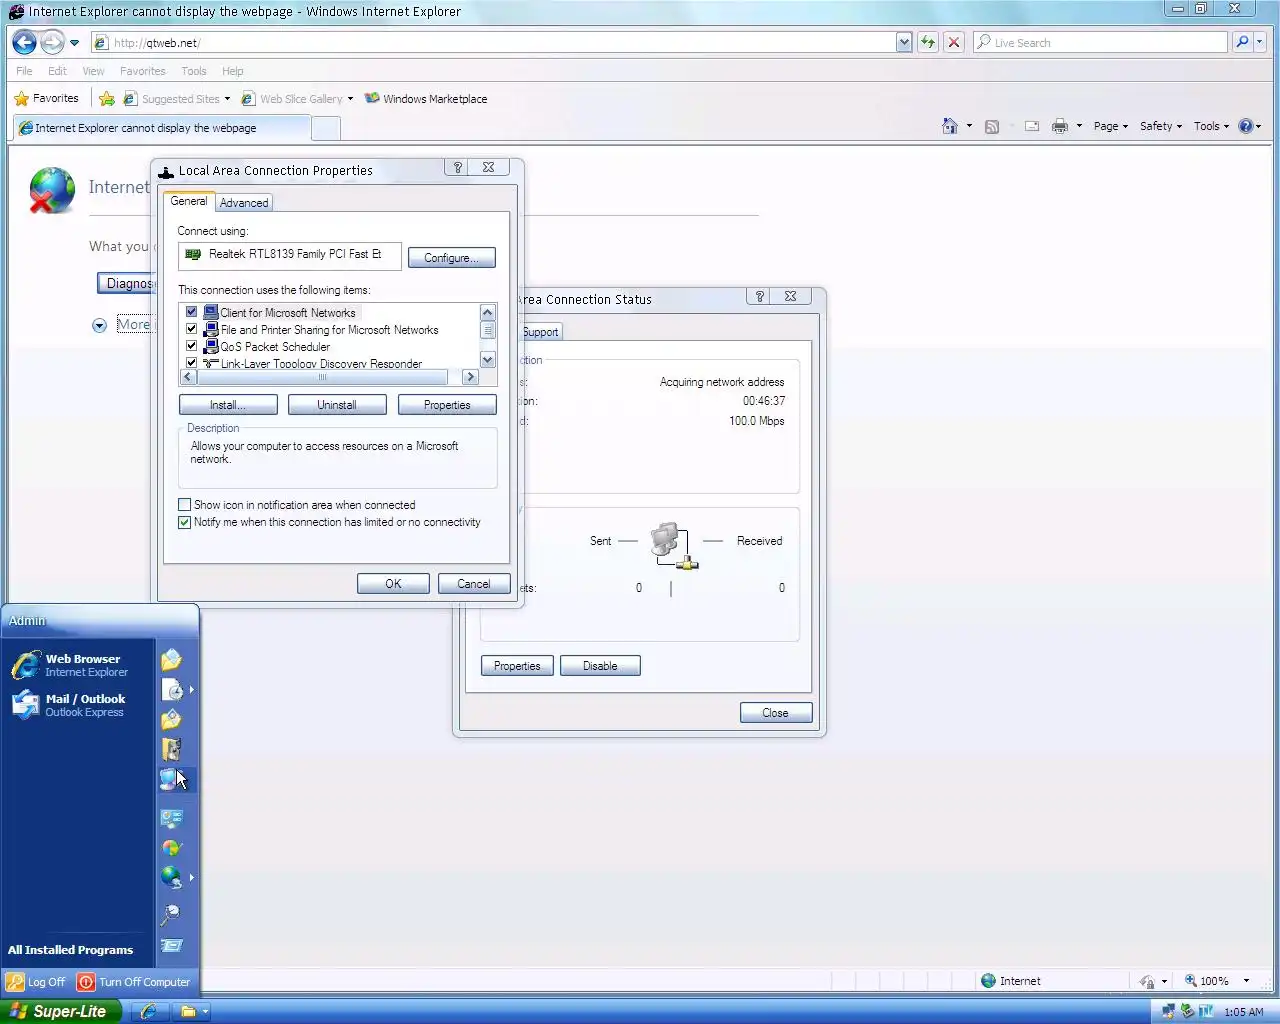The width and height of the screenshot is (1280, 1024).
Task: Click the Search magnifier icon in Start menu
Action: [171, 914]
